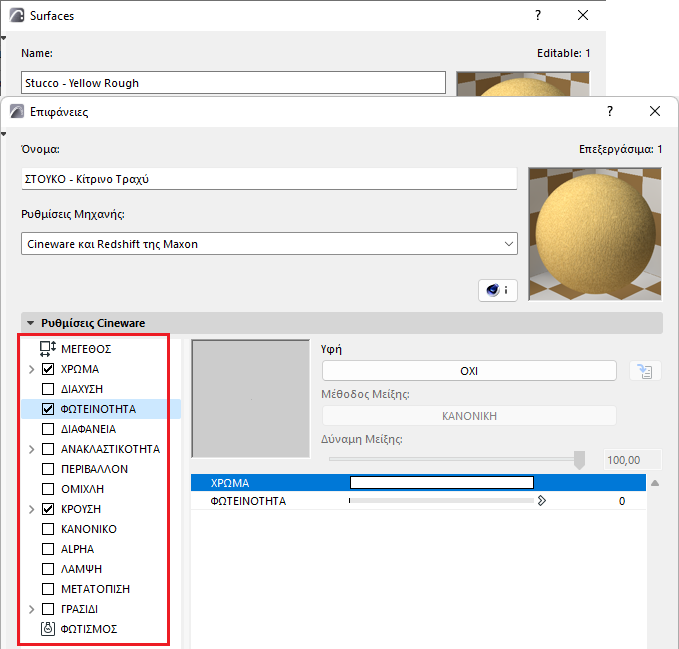
Task: Select the ΟΜΙΧΛΗ channel label
Action: tap(82, 489)
